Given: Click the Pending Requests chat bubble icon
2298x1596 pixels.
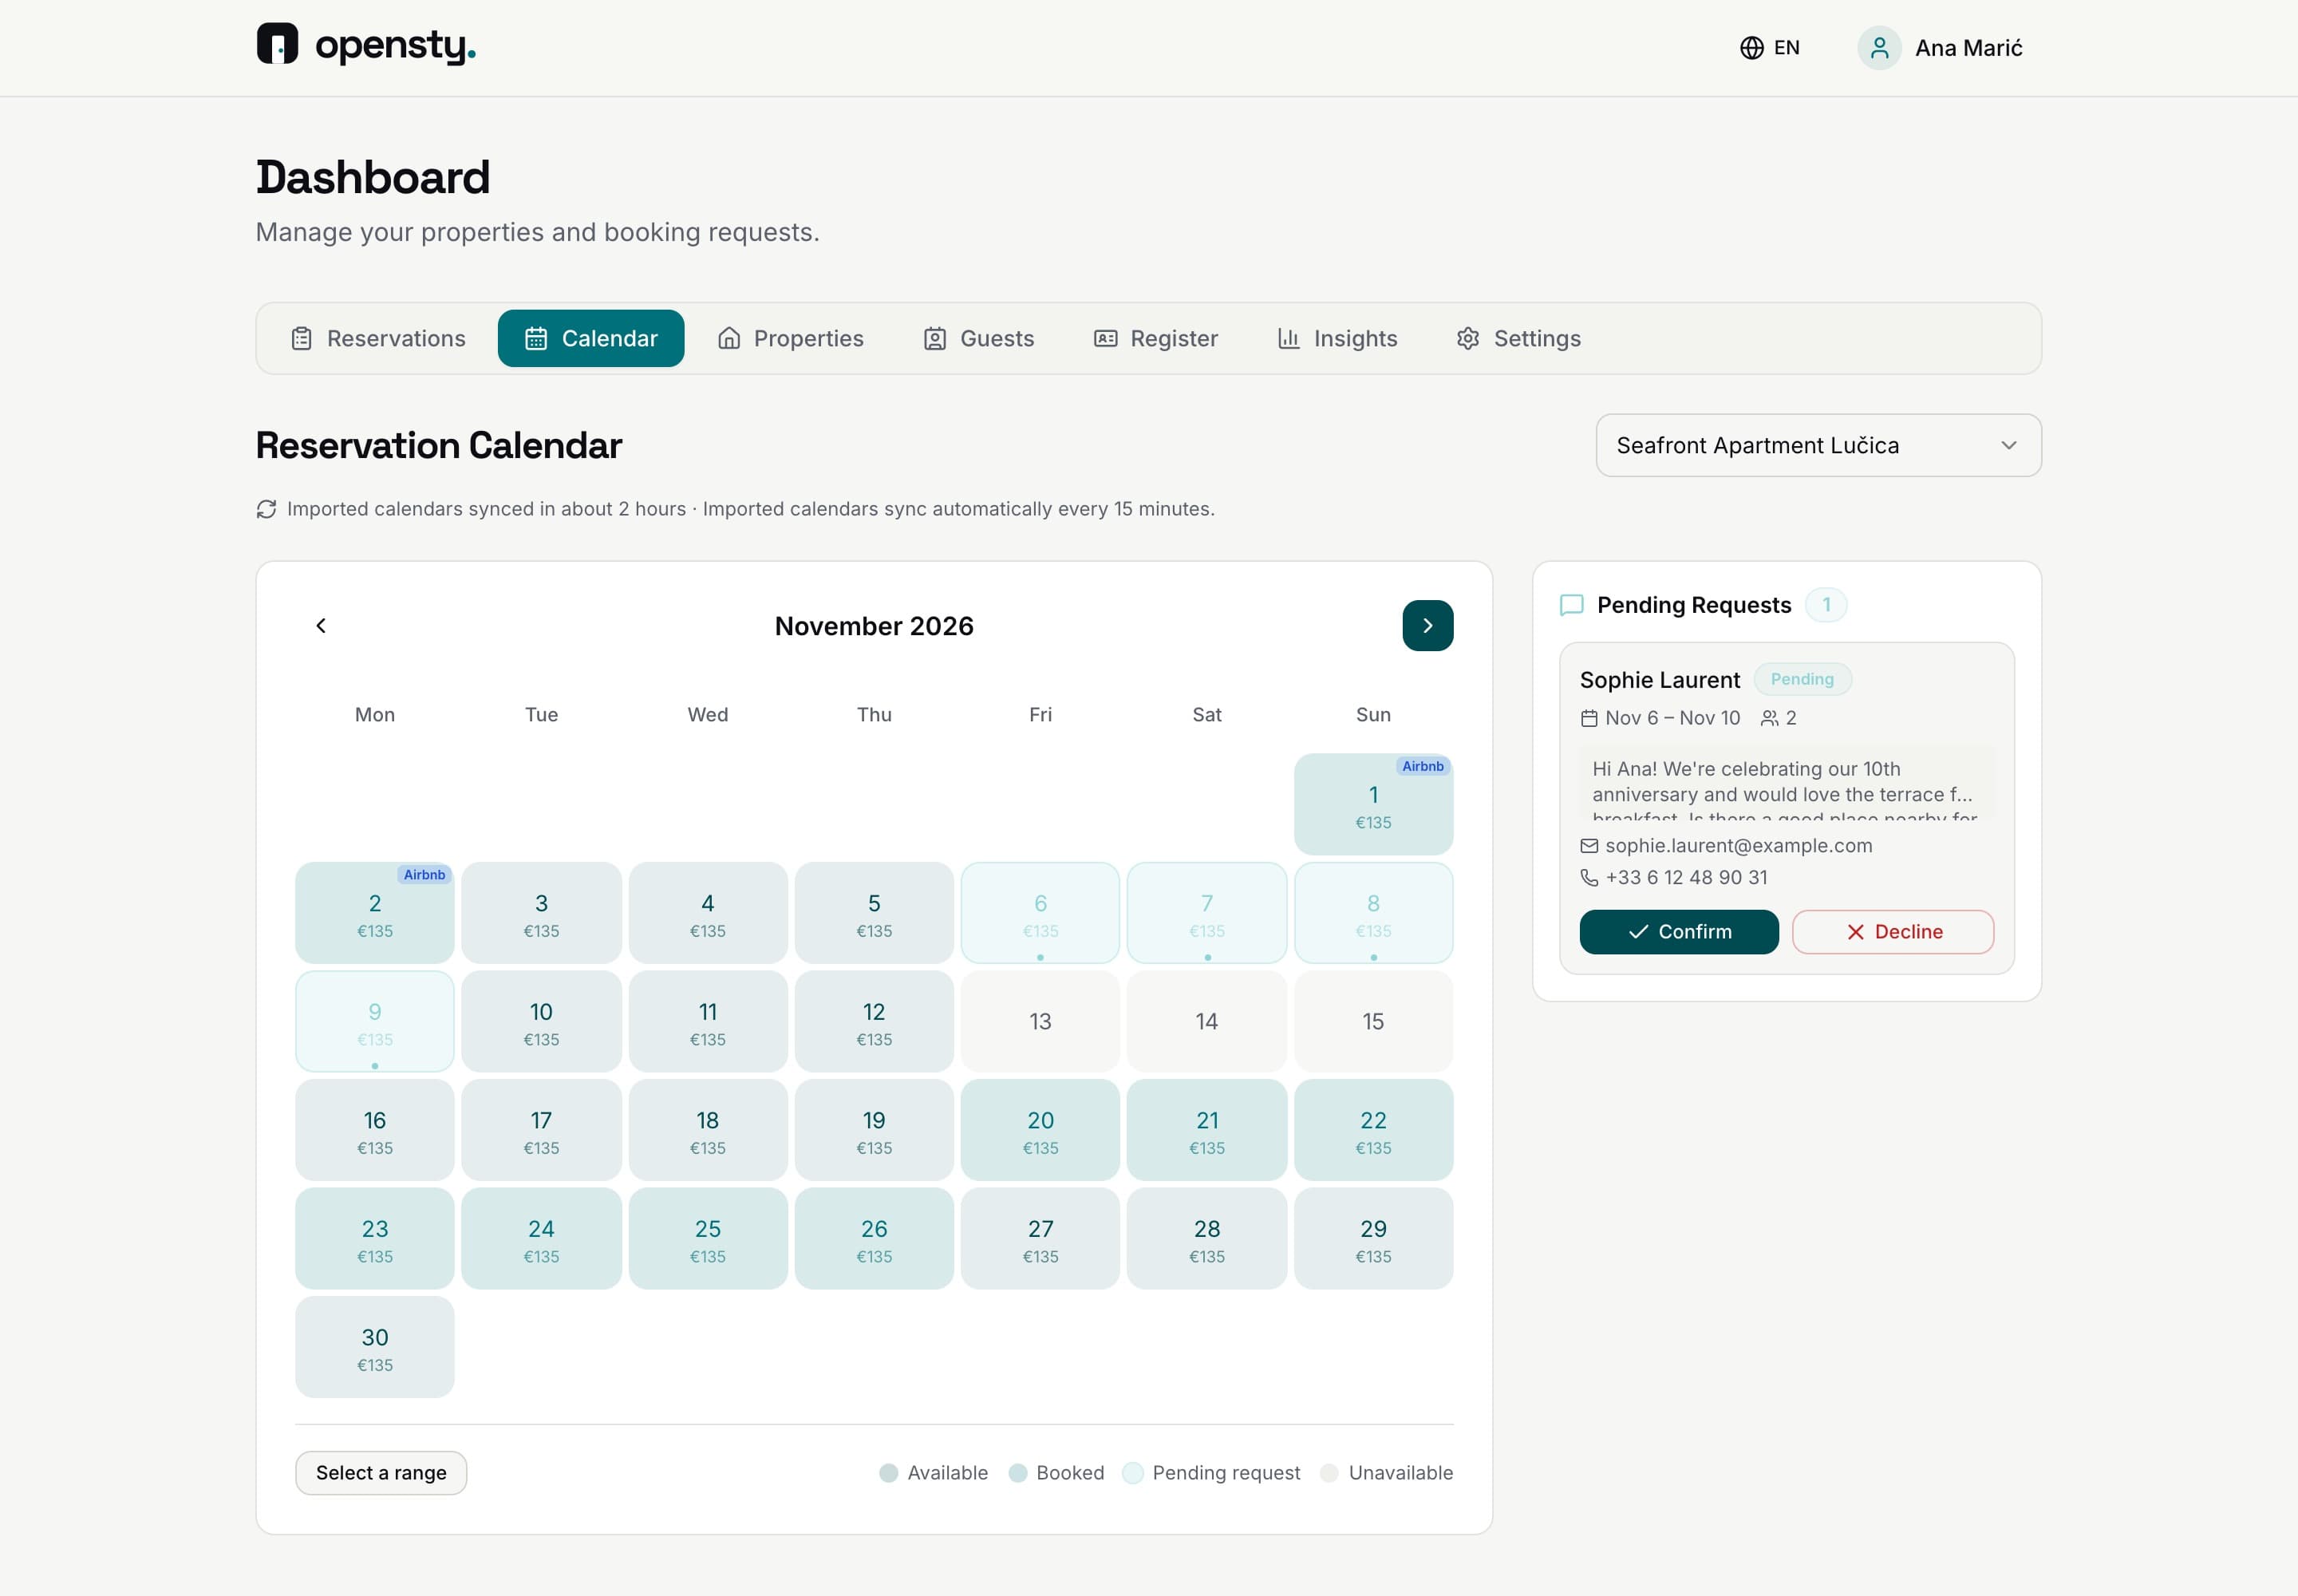Looking at the screenshot, I should [1571, 605].
